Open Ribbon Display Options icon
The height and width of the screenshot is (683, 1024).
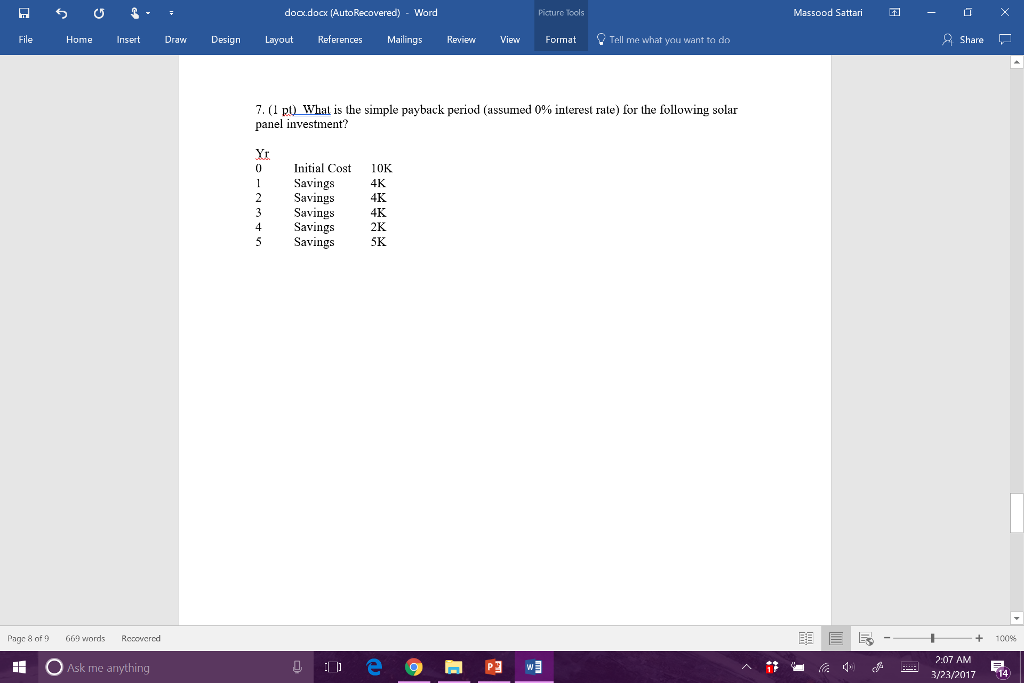click(895, 12)
